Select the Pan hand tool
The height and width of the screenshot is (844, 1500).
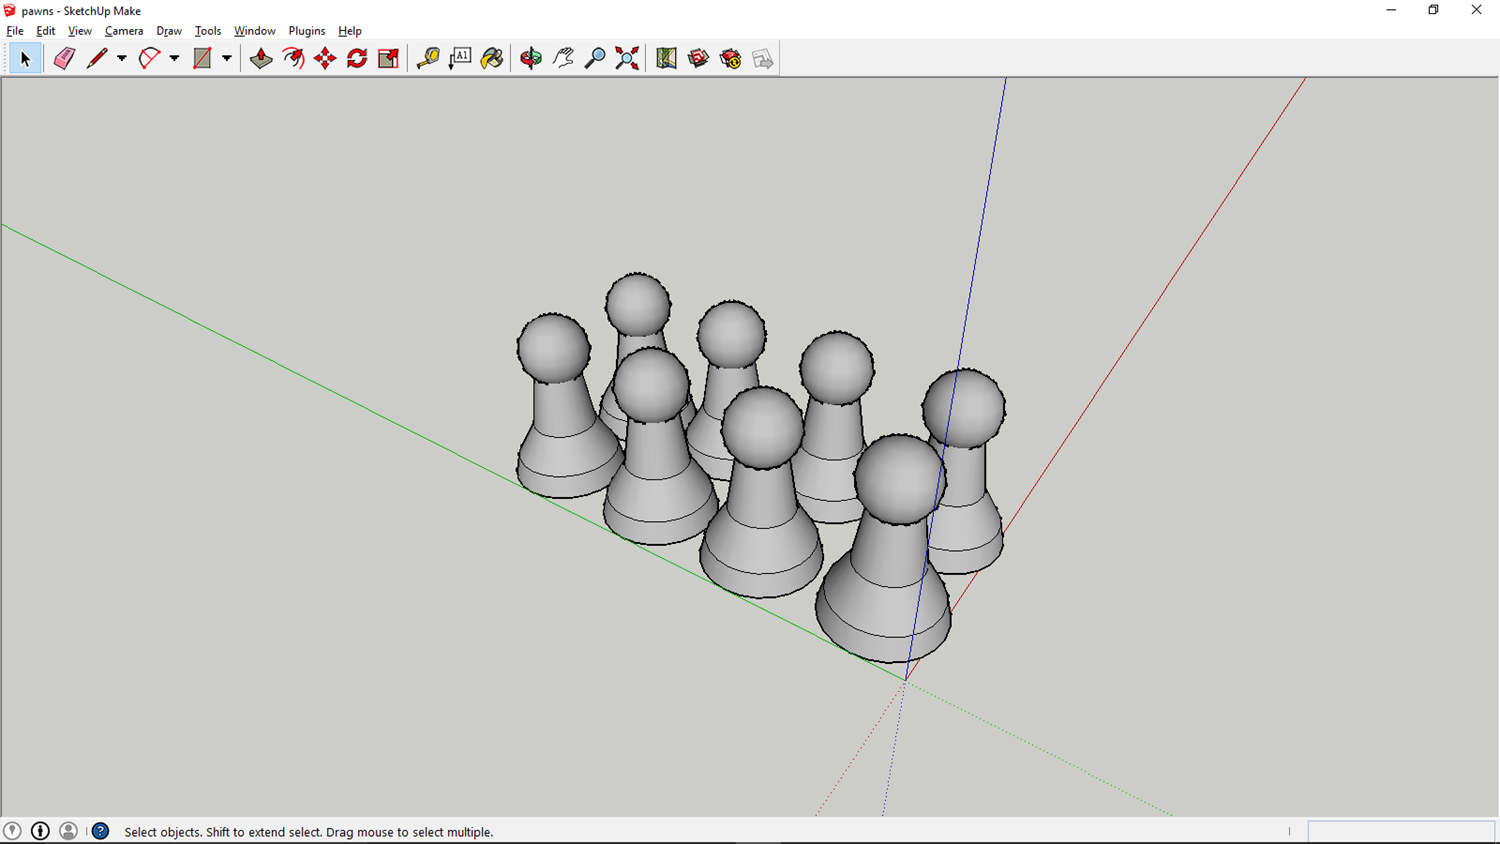(562, 58)
